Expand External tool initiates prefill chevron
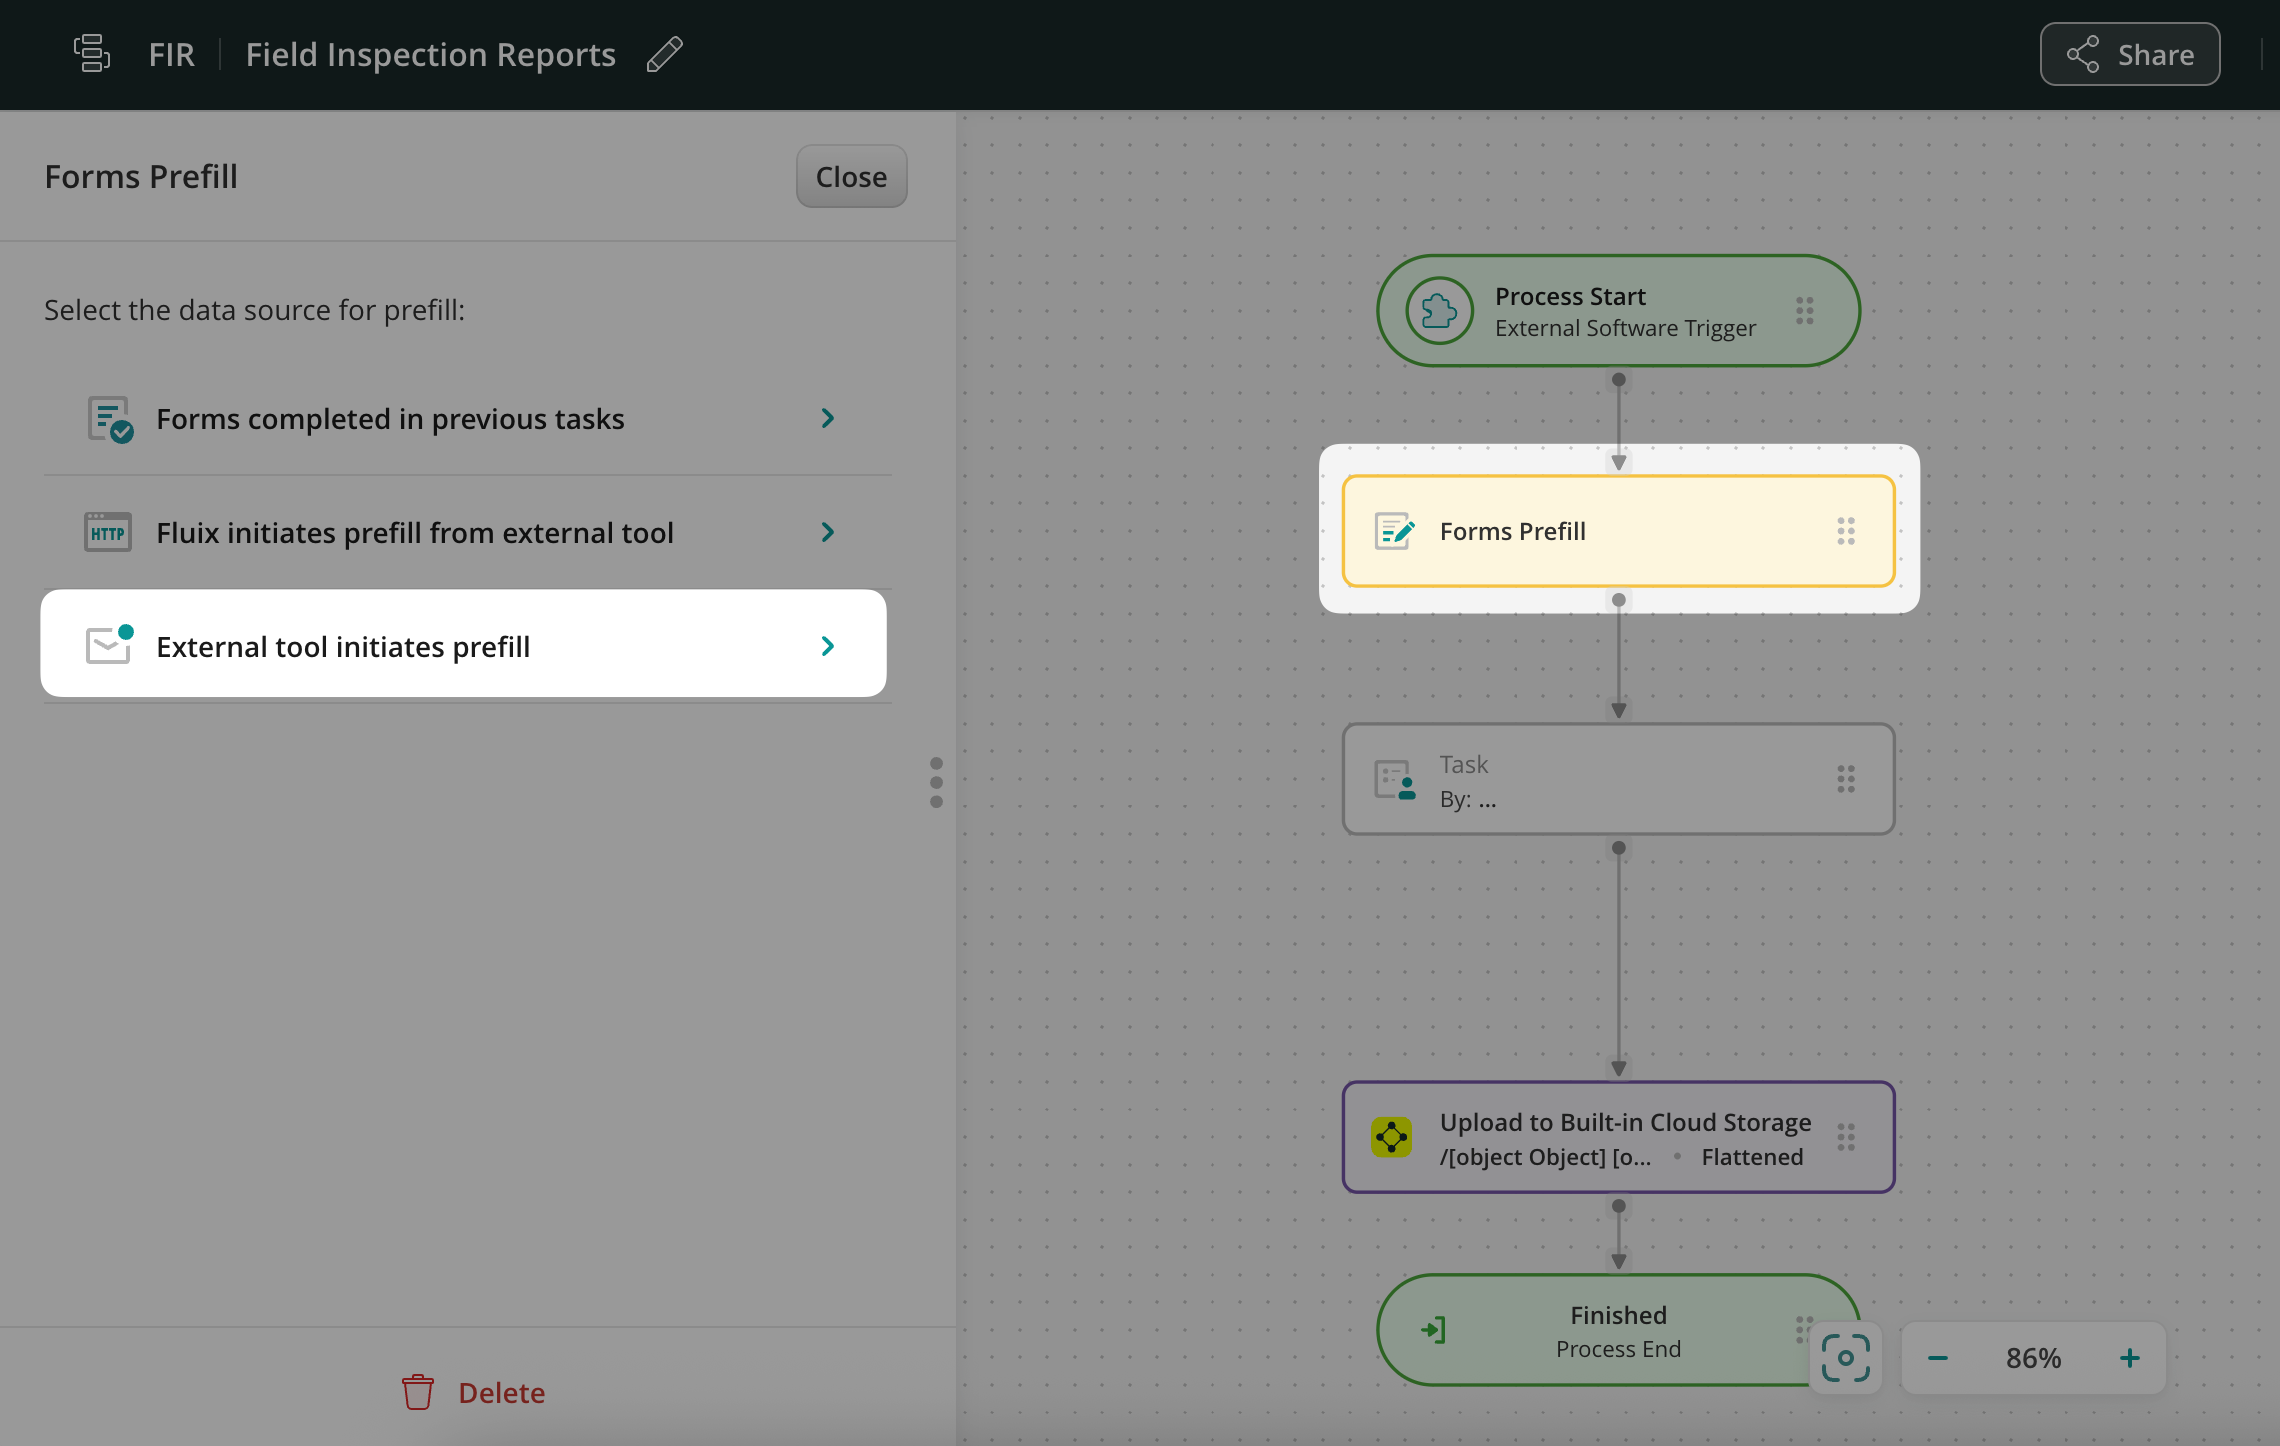2280x1446 pixels. tap(827, 646)
